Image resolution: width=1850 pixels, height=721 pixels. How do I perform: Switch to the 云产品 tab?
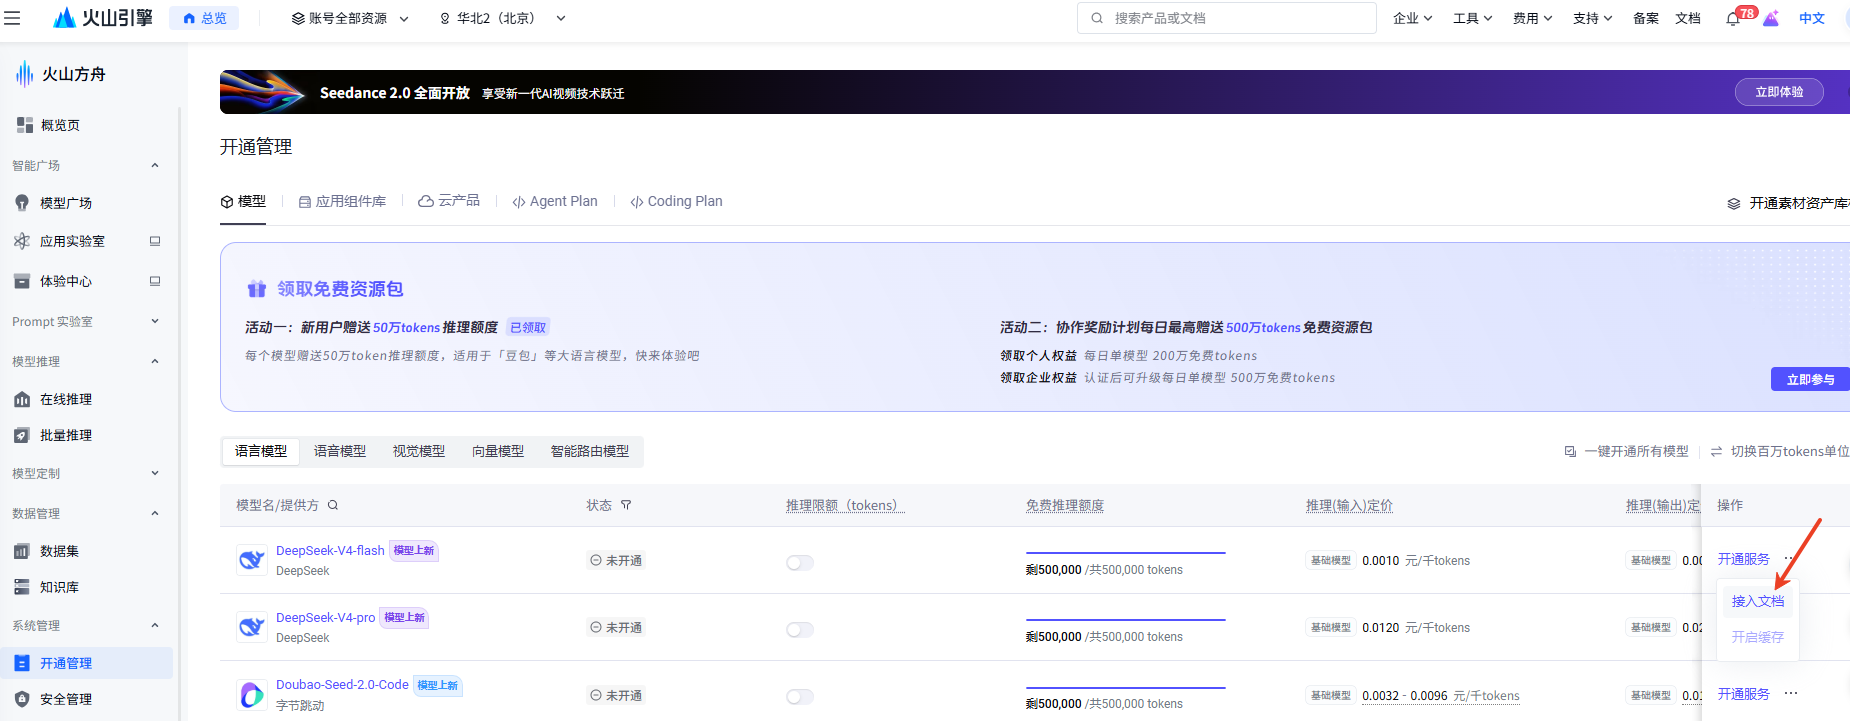coord(449,201)
